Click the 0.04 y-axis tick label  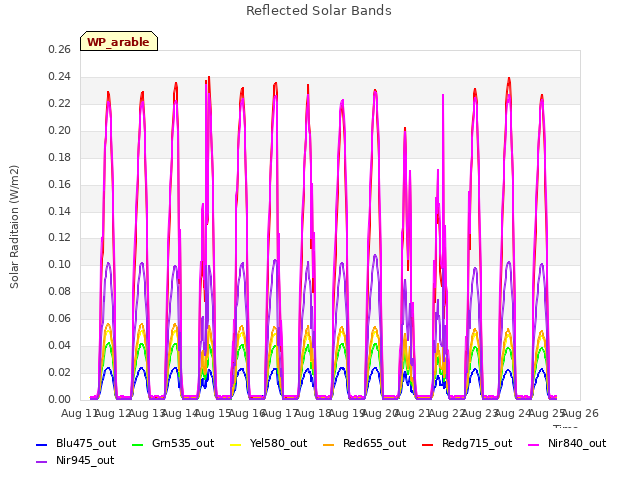60,345
